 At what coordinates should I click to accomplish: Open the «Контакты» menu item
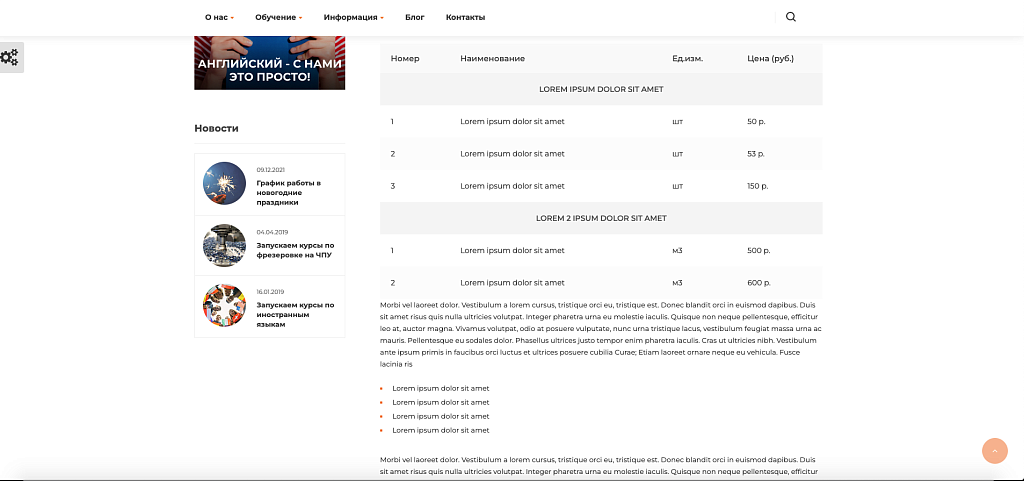(x=466, y=18)
